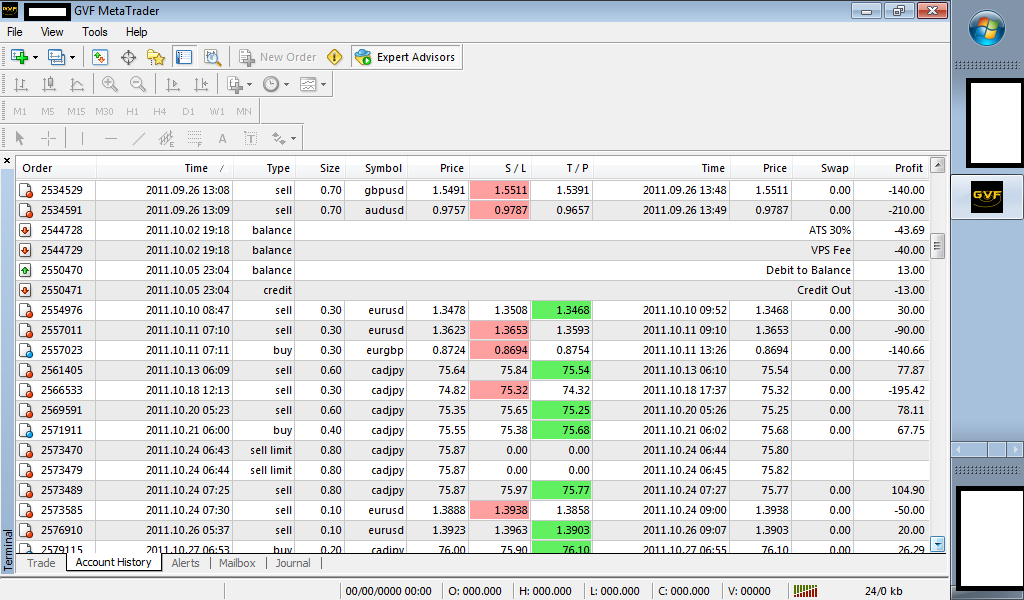
Task: Draw a vertical line
Action: (x=82, y=138)
